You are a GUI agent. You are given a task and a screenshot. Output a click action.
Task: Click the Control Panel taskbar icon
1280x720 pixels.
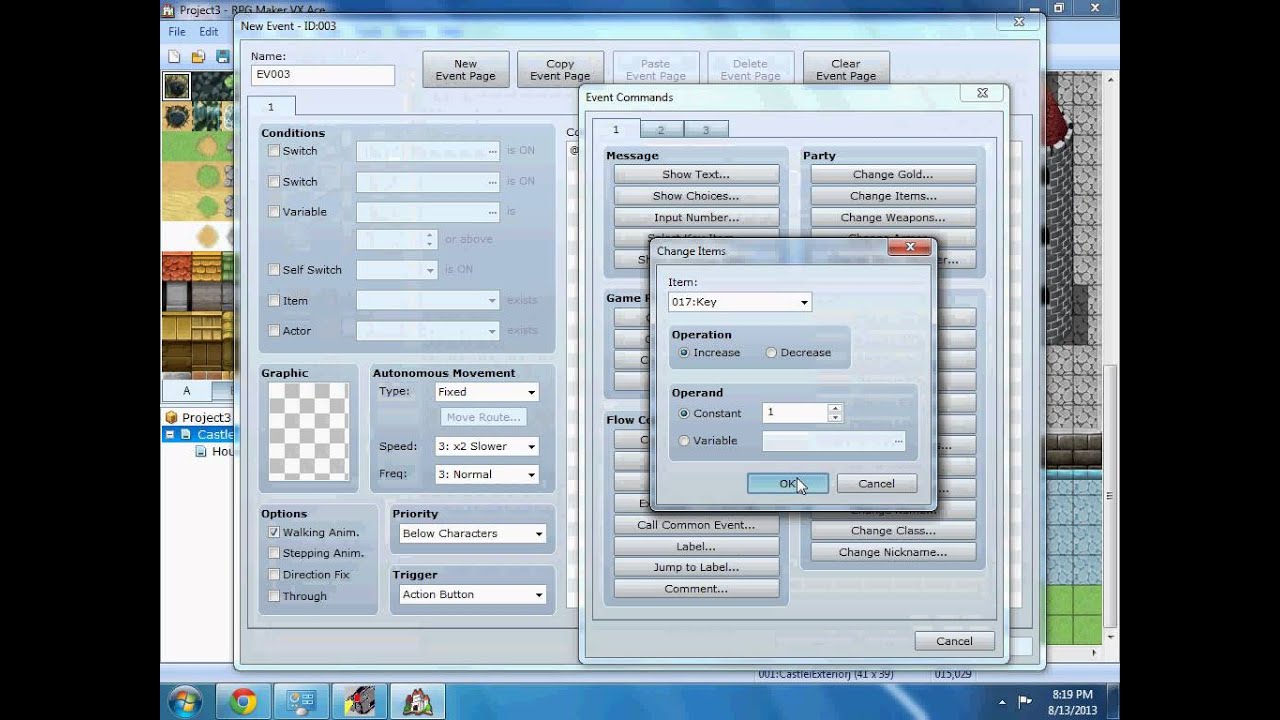(301, 702)
